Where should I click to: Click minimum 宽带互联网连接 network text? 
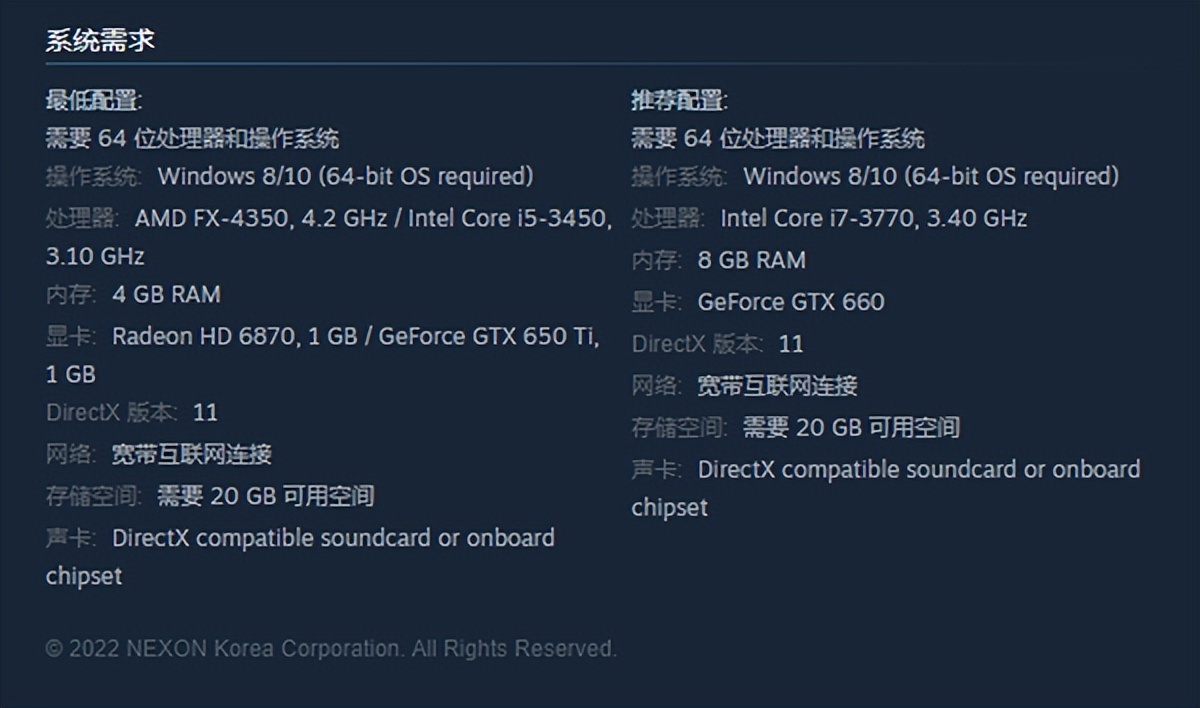(x=191, y=455)
